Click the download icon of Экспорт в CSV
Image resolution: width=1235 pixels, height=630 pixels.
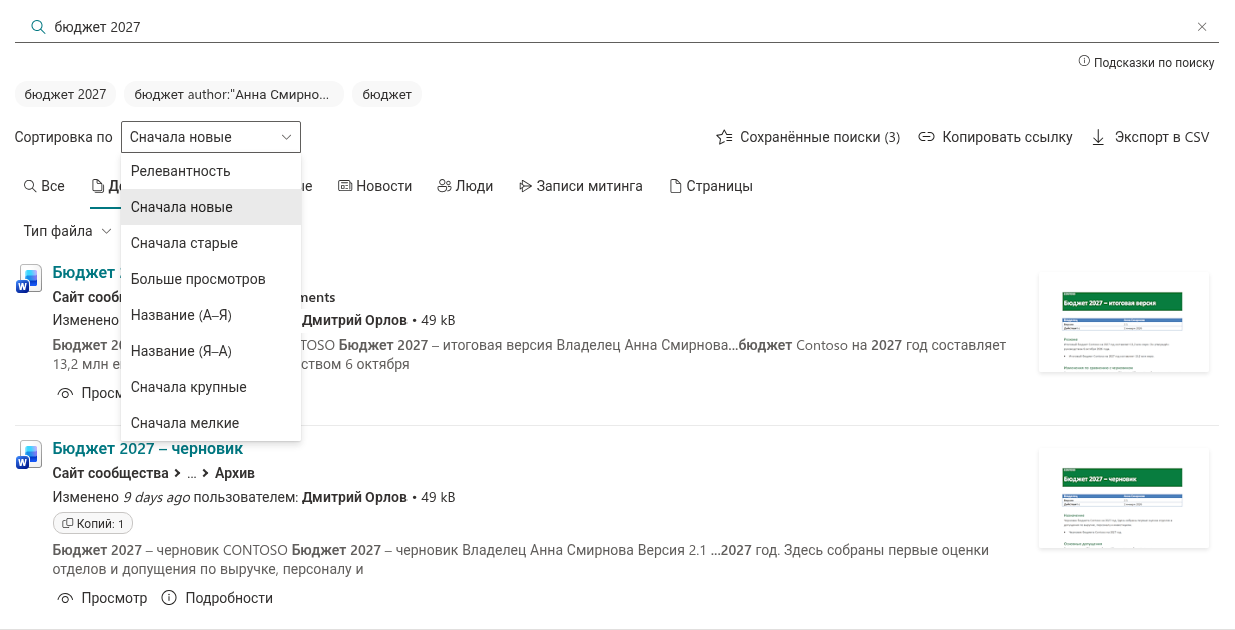1098,137
